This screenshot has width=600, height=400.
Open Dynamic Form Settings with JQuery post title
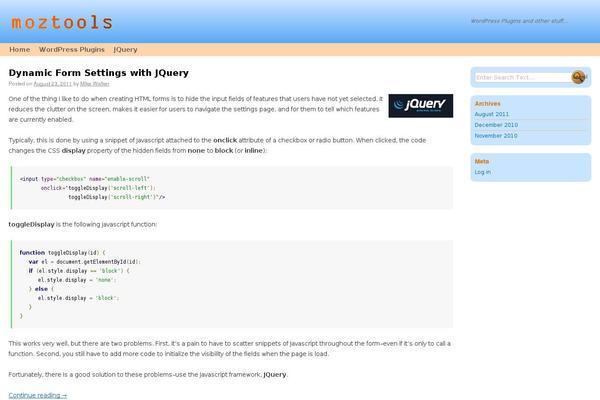[99, 73]
